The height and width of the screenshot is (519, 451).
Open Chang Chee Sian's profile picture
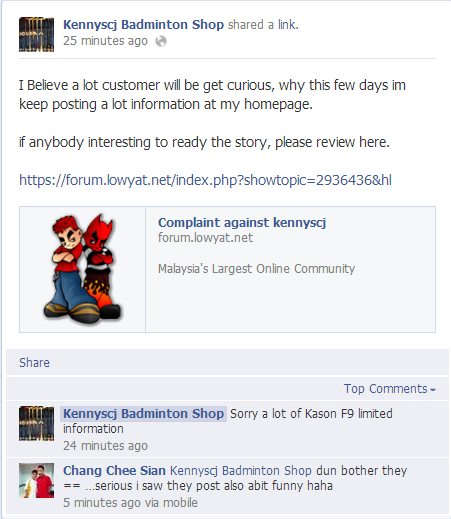tap(36, 480)
